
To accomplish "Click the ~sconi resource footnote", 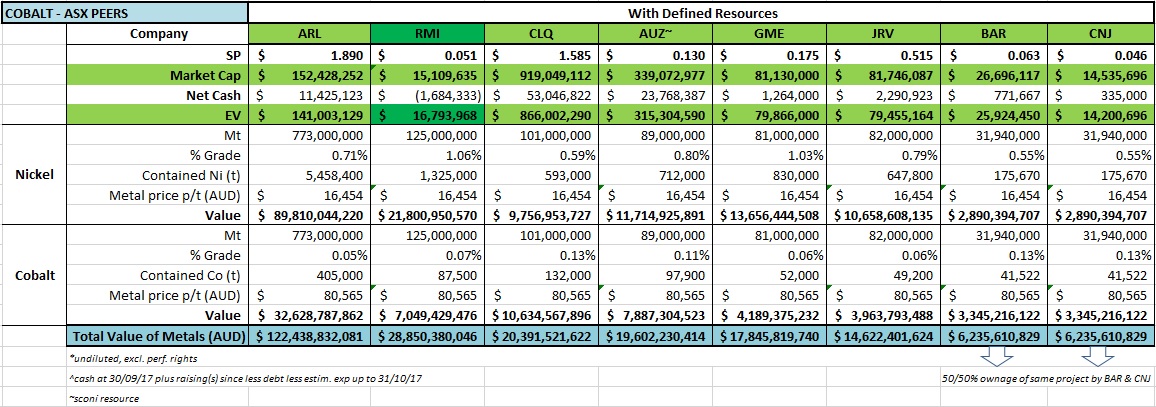I will [103, 398].
